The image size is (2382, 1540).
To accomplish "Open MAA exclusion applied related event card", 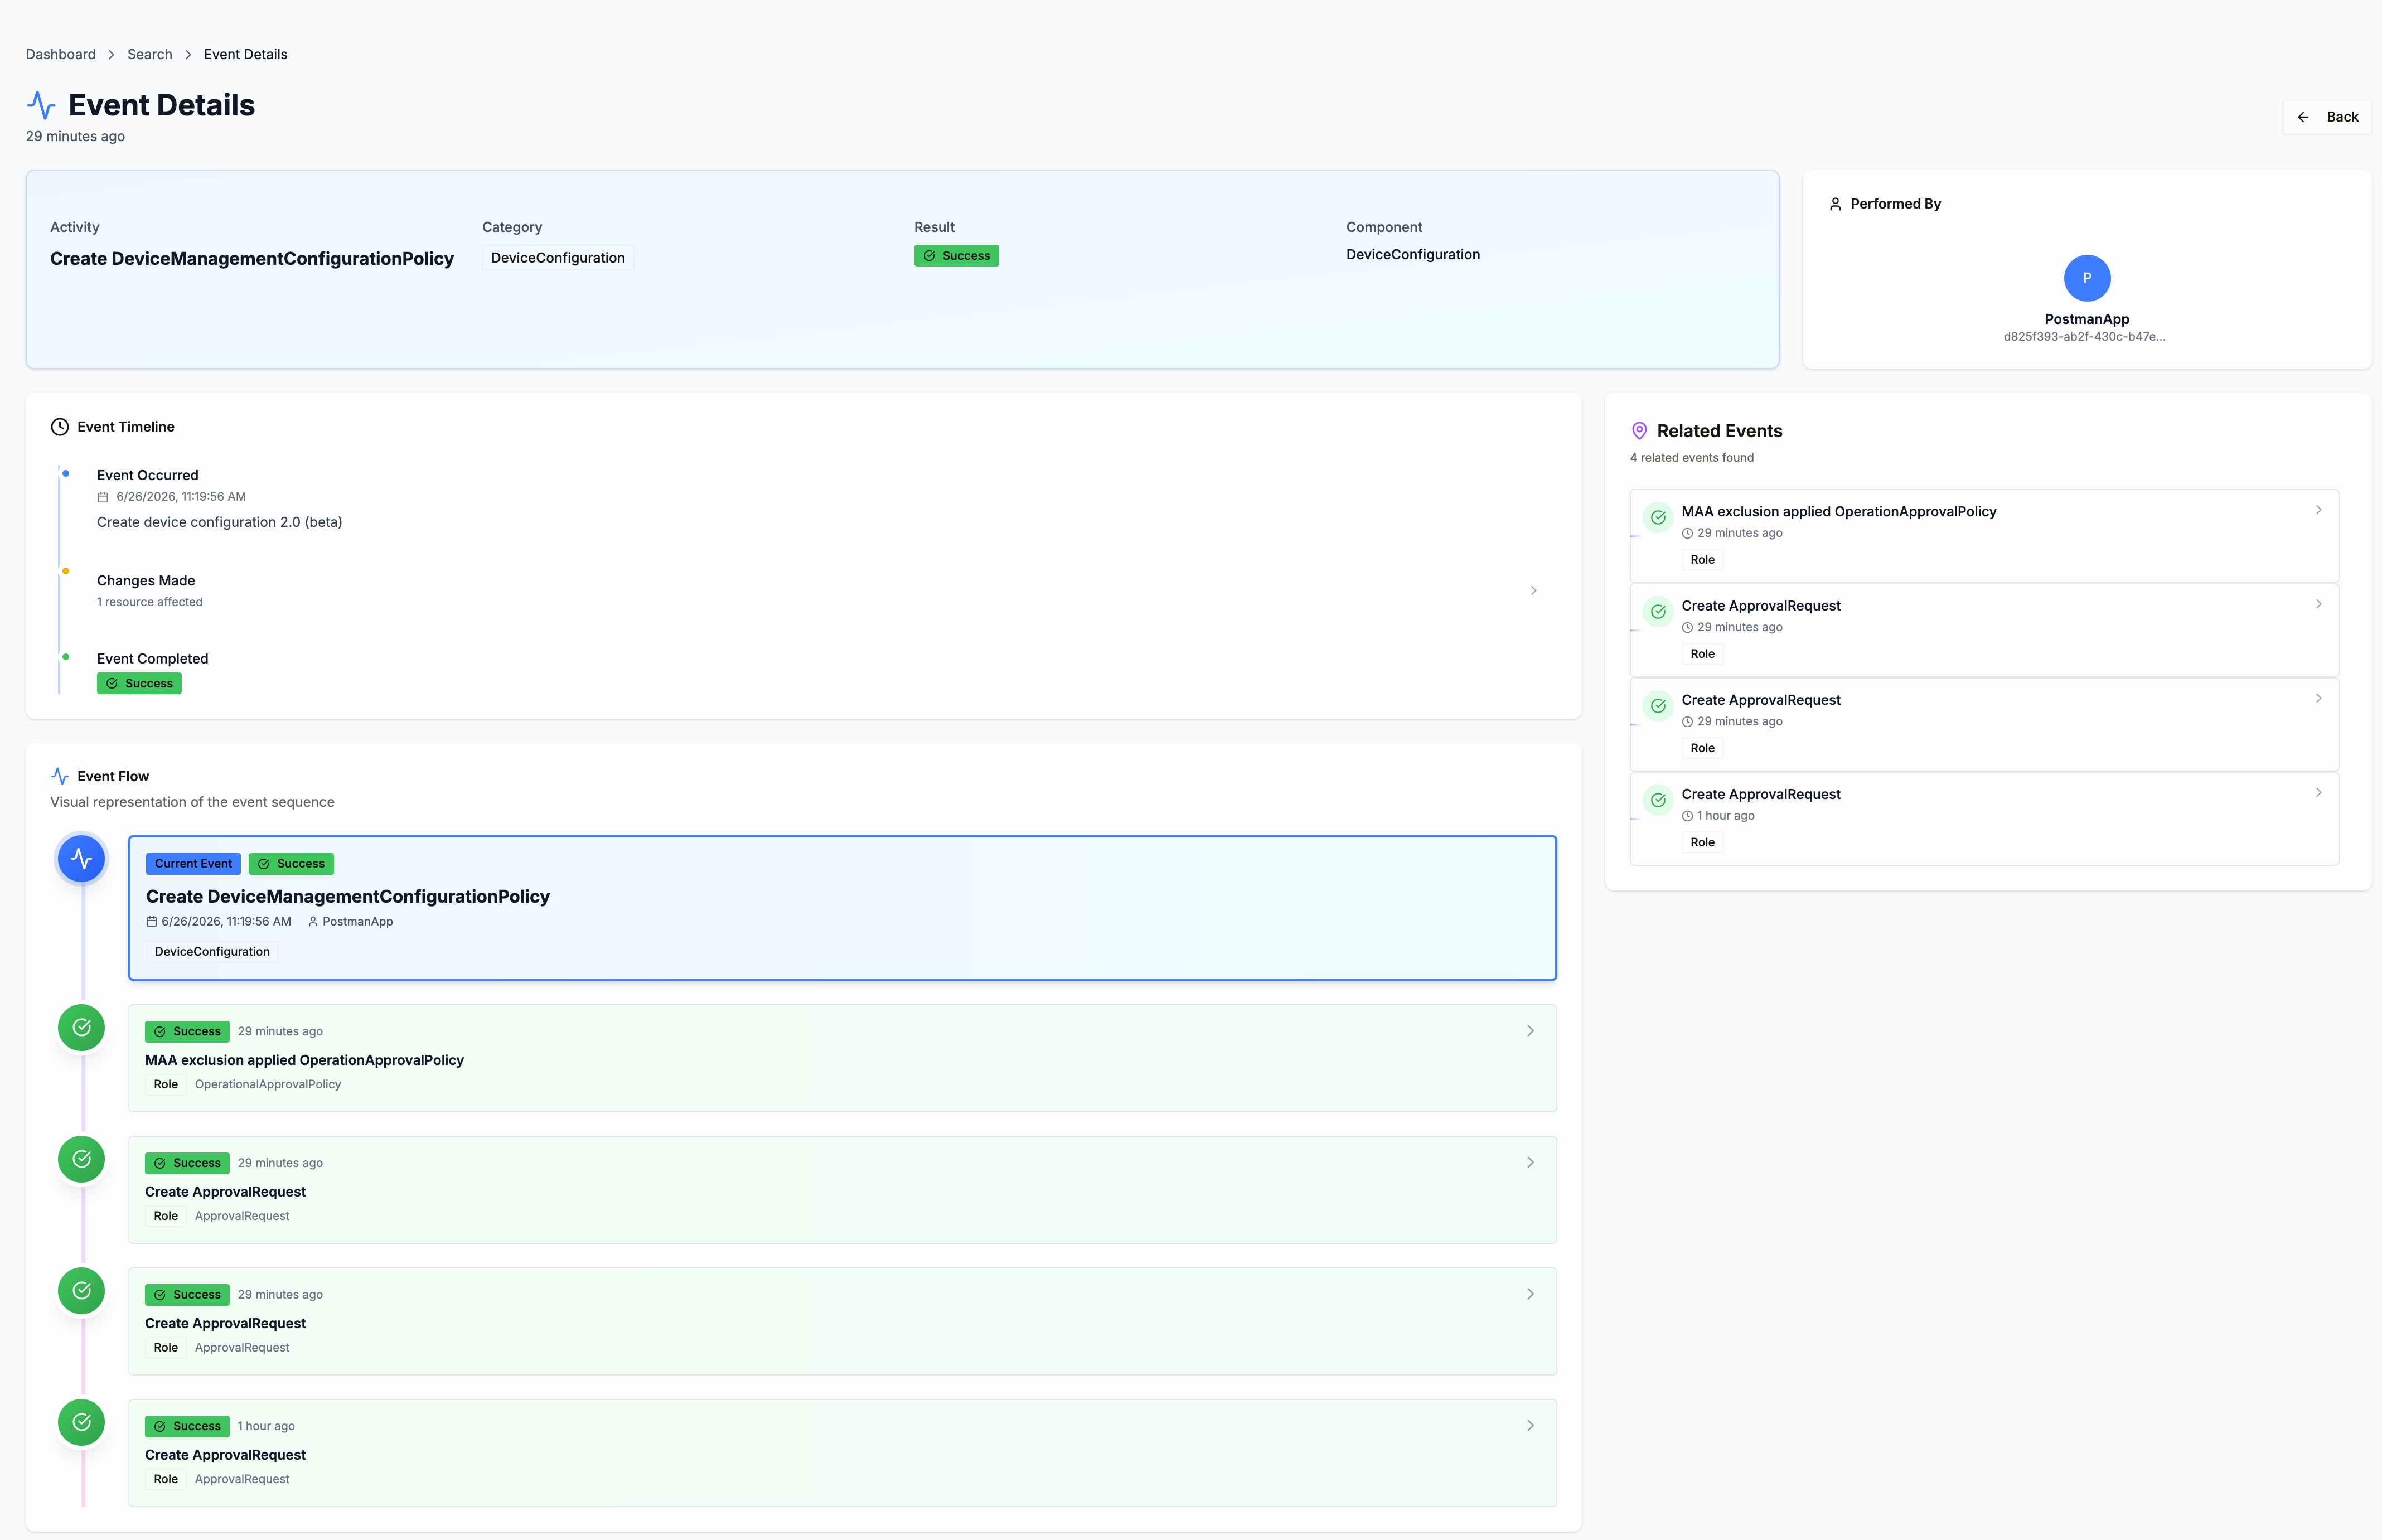I will tap(1984, 536).
